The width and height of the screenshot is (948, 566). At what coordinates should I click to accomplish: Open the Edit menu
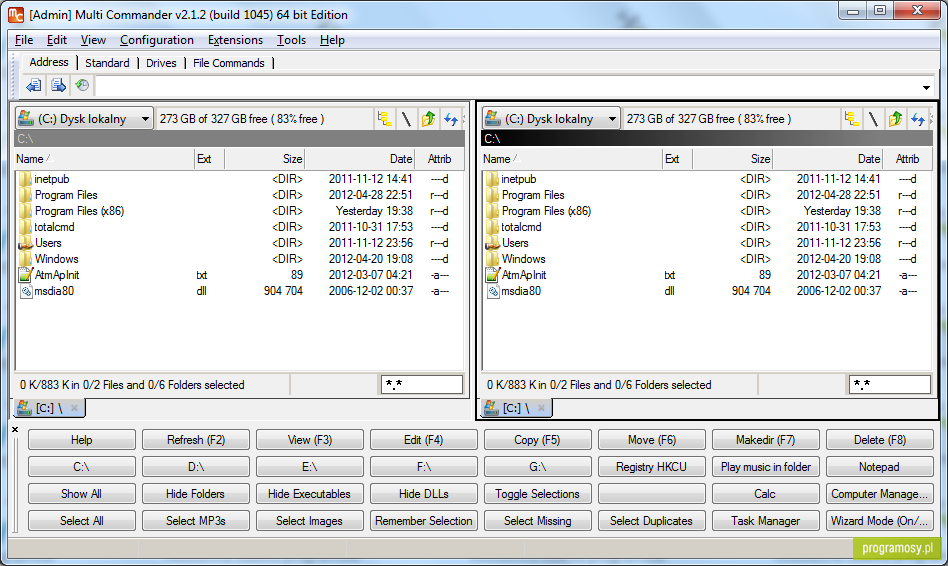coord(56,40)
